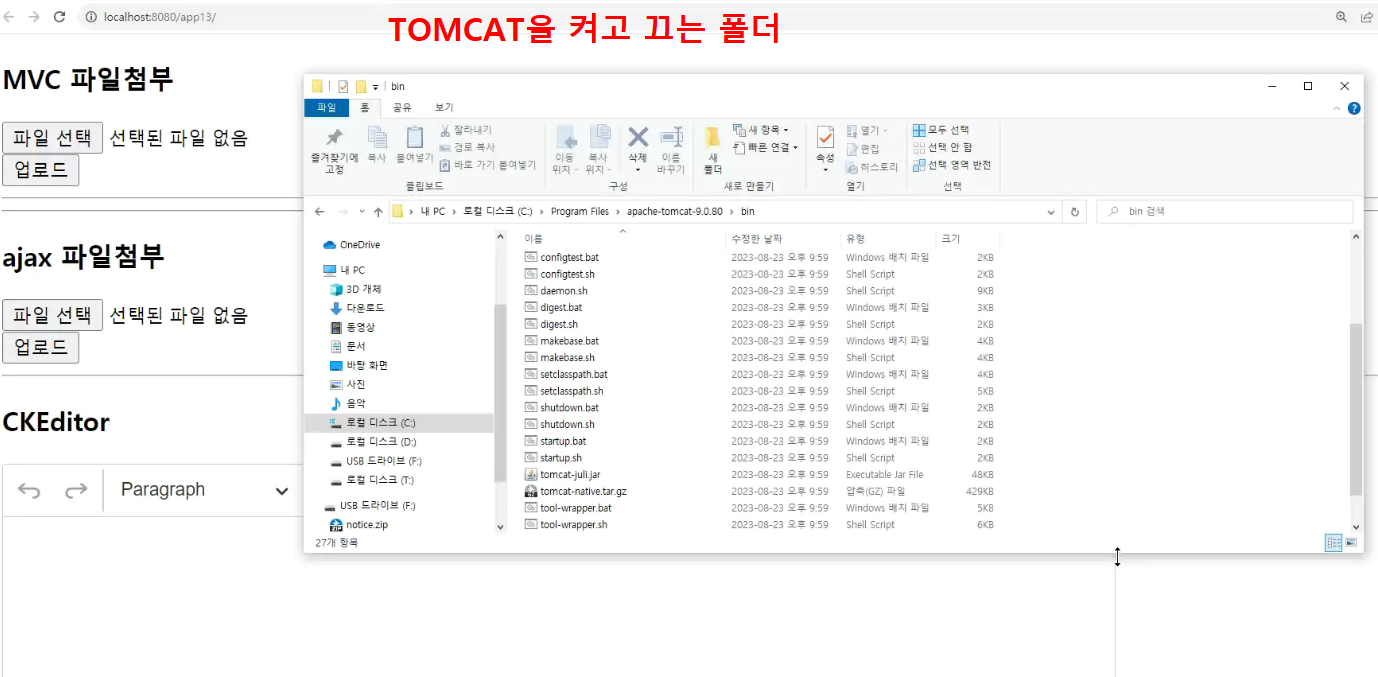Refresh the Explorer address bar
This screenshot has width=1378, height=677.
pyautogui.click(x=1075, y=212)
